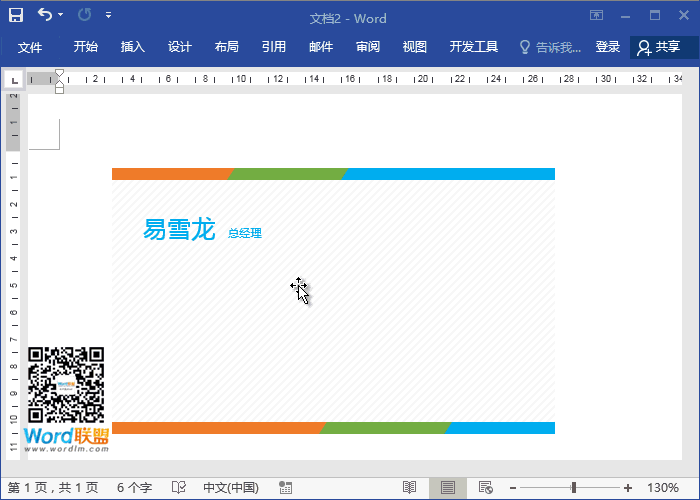
Task: Click the word count 6 个字
Action: (x=134, y=488)
